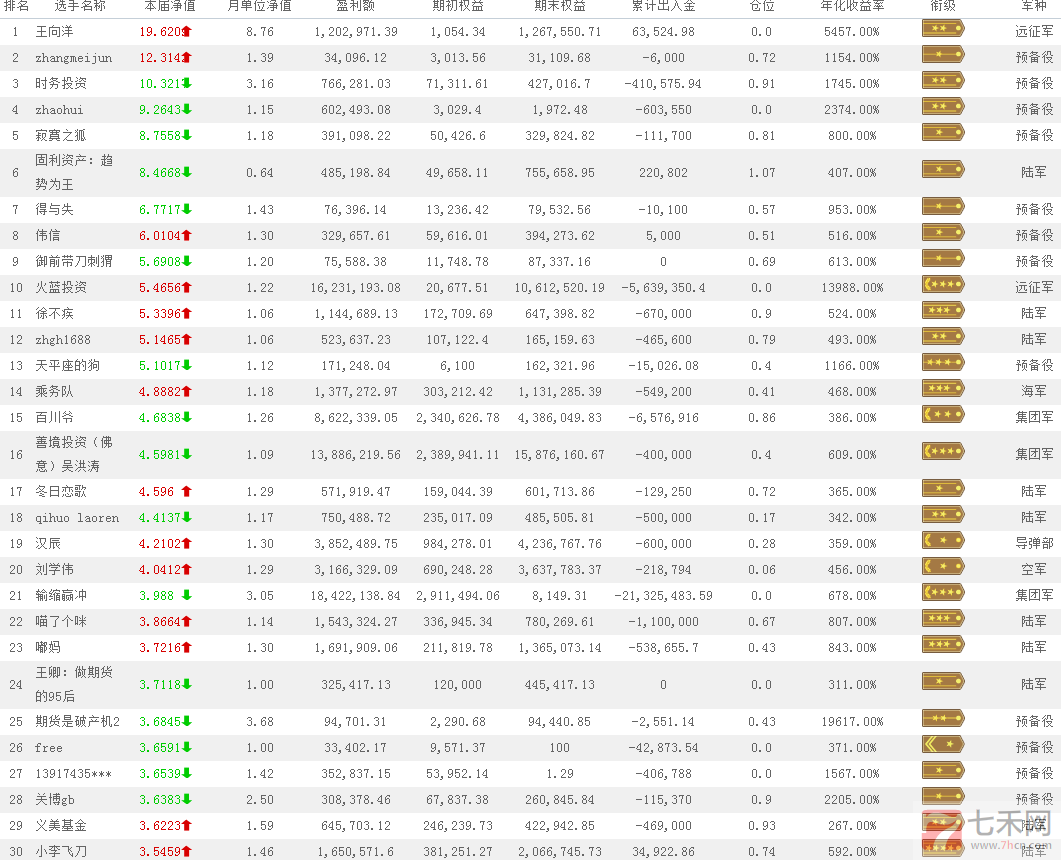Viewport: 1061px width, 860px height.
Task: Click monthly unit value 8.76
Action: click(261, 32)
